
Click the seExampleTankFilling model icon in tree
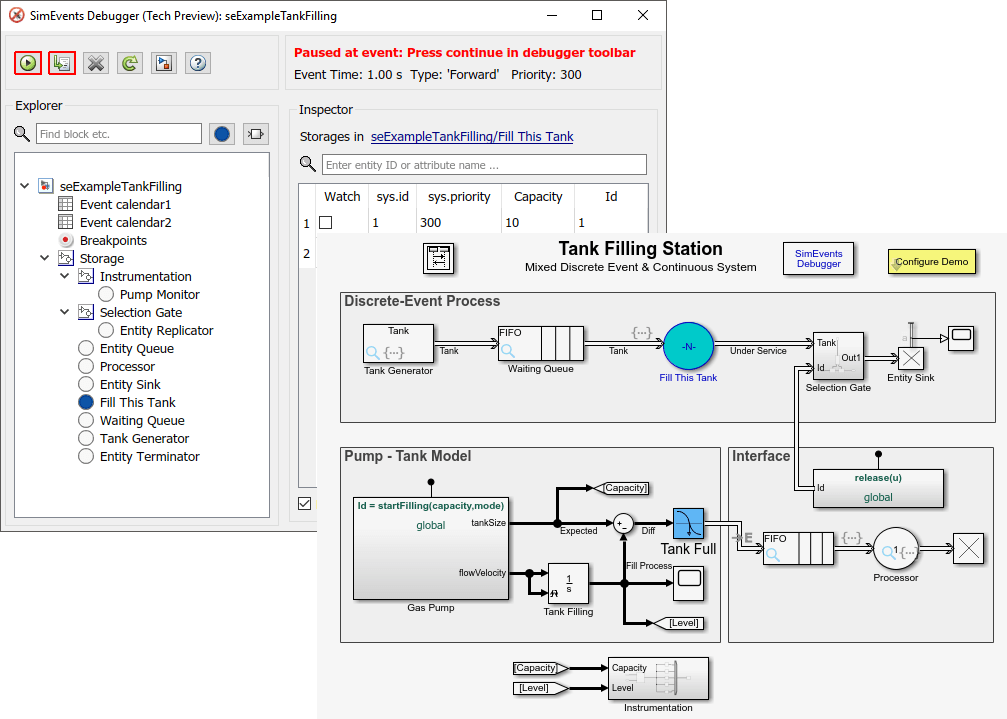(45, 186)
